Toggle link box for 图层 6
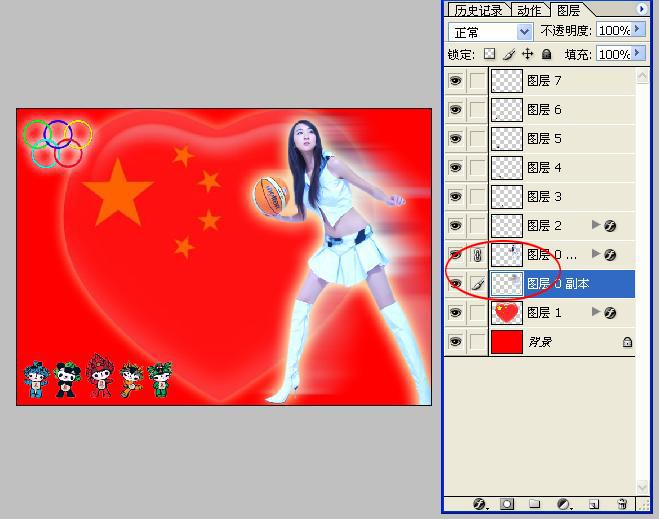659x519 pixels. (x=477, y=110)
